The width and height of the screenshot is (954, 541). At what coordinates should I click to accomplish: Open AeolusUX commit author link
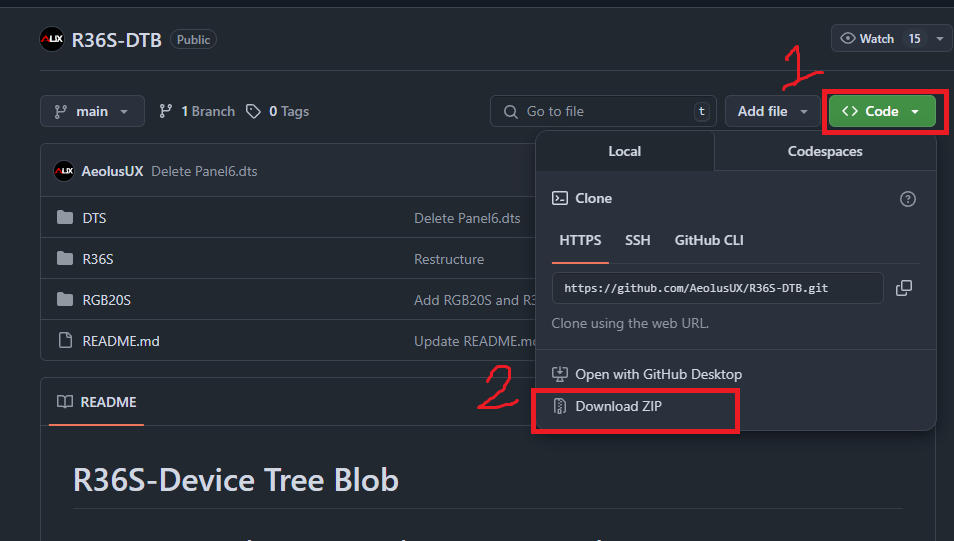pyautogui.click(x=113, y=172)
